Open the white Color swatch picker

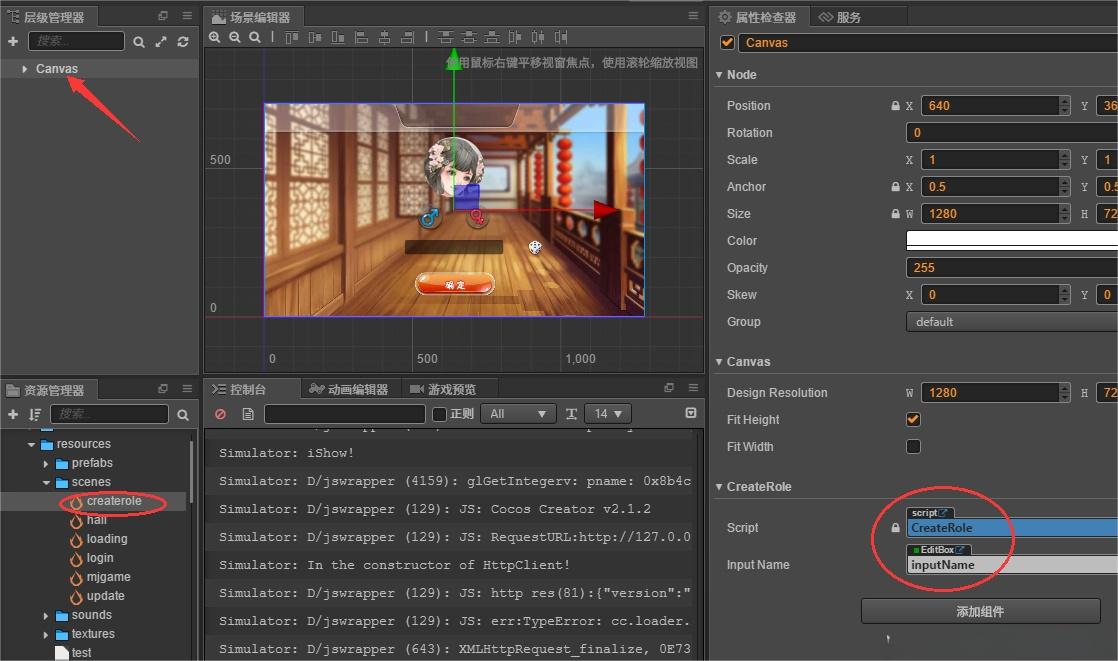pyautogui.click(x=1010, y=241)
